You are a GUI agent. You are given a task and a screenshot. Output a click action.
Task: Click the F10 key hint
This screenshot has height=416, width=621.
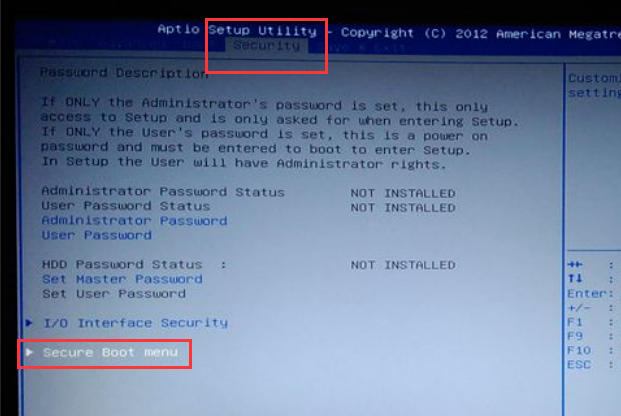579,350
